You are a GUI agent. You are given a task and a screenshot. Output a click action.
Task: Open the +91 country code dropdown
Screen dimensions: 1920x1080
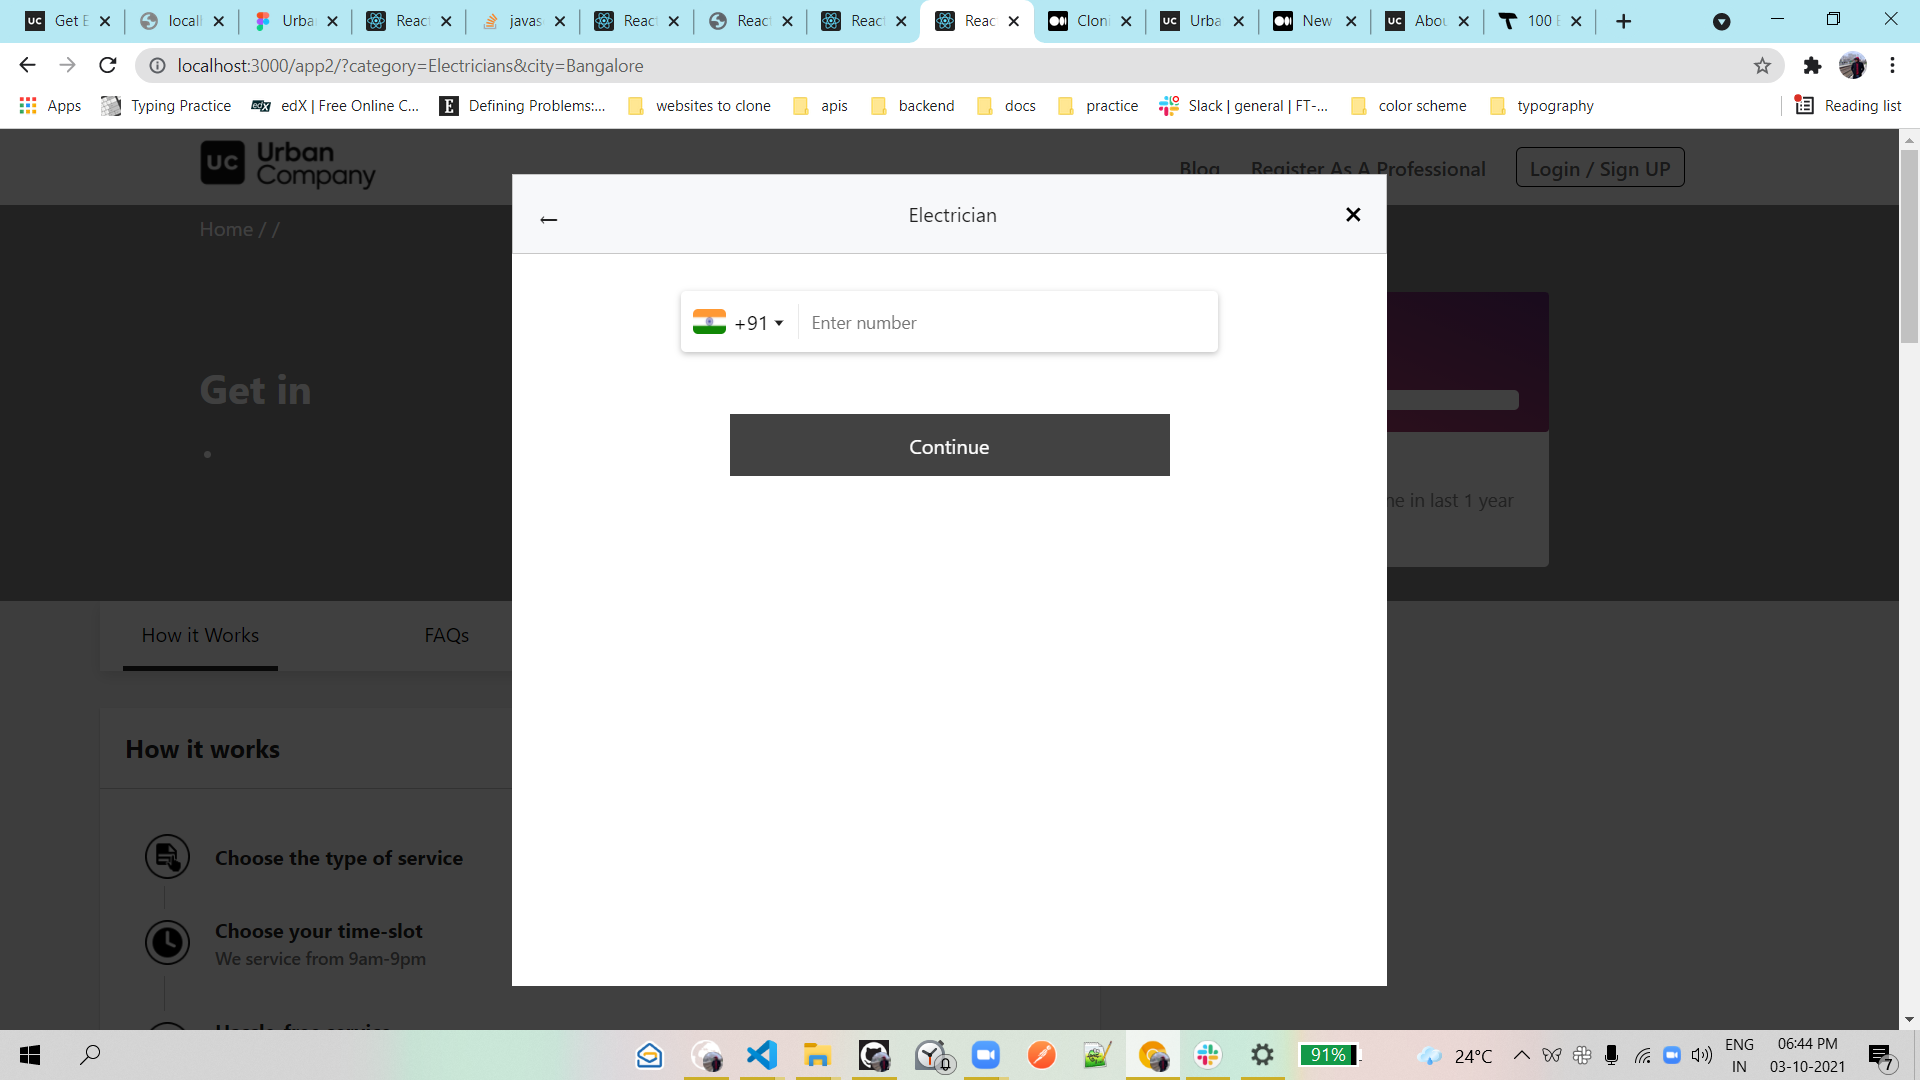[x=740, y=323]
